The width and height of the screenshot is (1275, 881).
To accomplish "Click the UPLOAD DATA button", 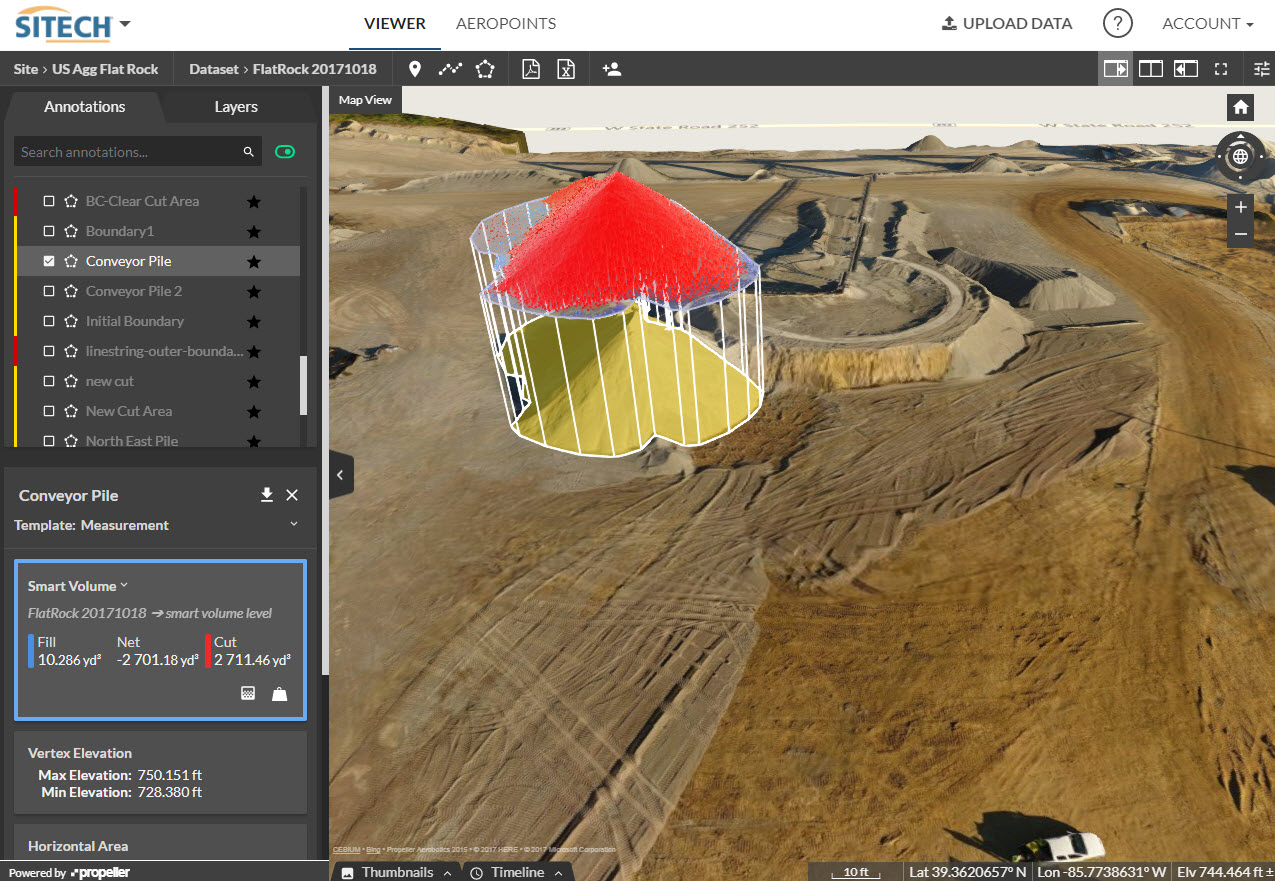I will [x=1007, y=24].
